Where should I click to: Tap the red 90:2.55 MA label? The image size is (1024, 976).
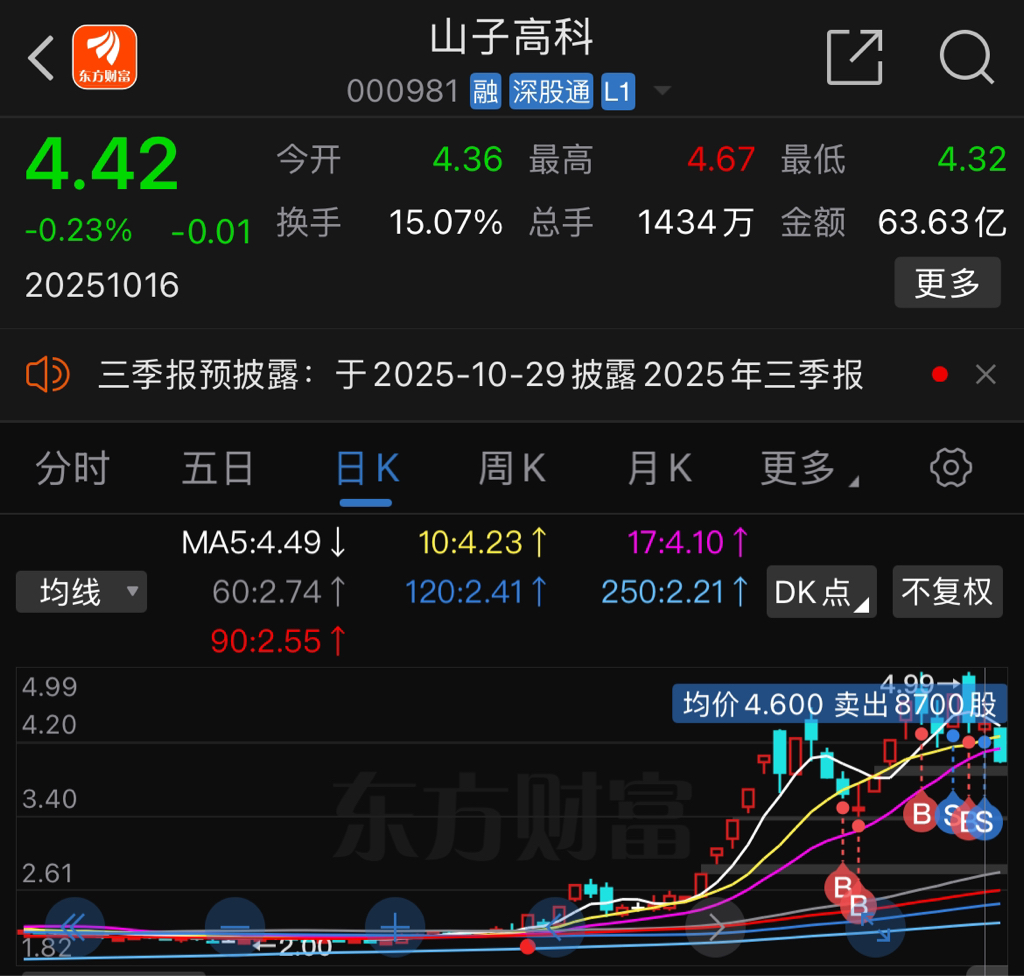tap(279, 641)
